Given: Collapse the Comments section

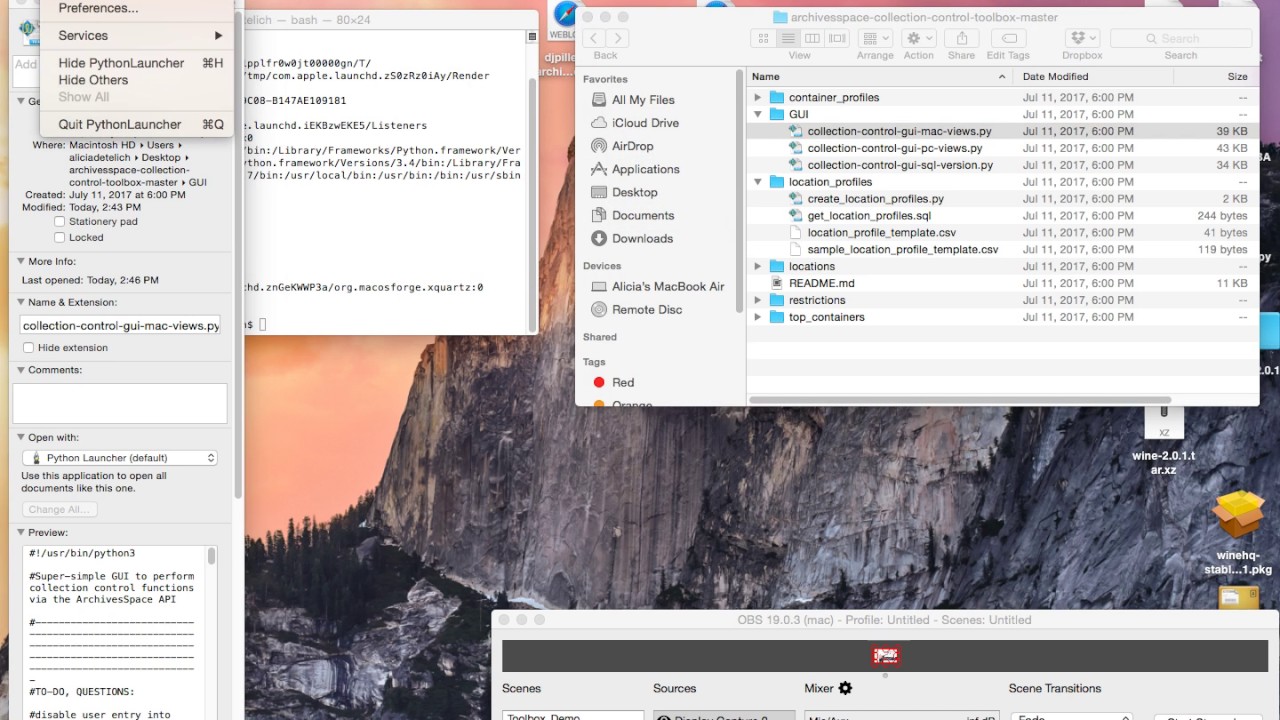Looking at the screenshot, I should coord(20,370).
